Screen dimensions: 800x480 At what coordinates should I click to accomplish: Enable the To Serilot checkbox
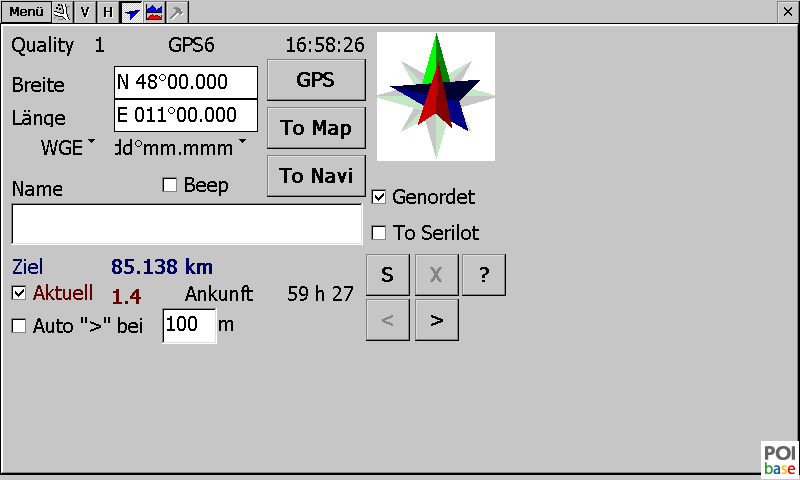379,233
